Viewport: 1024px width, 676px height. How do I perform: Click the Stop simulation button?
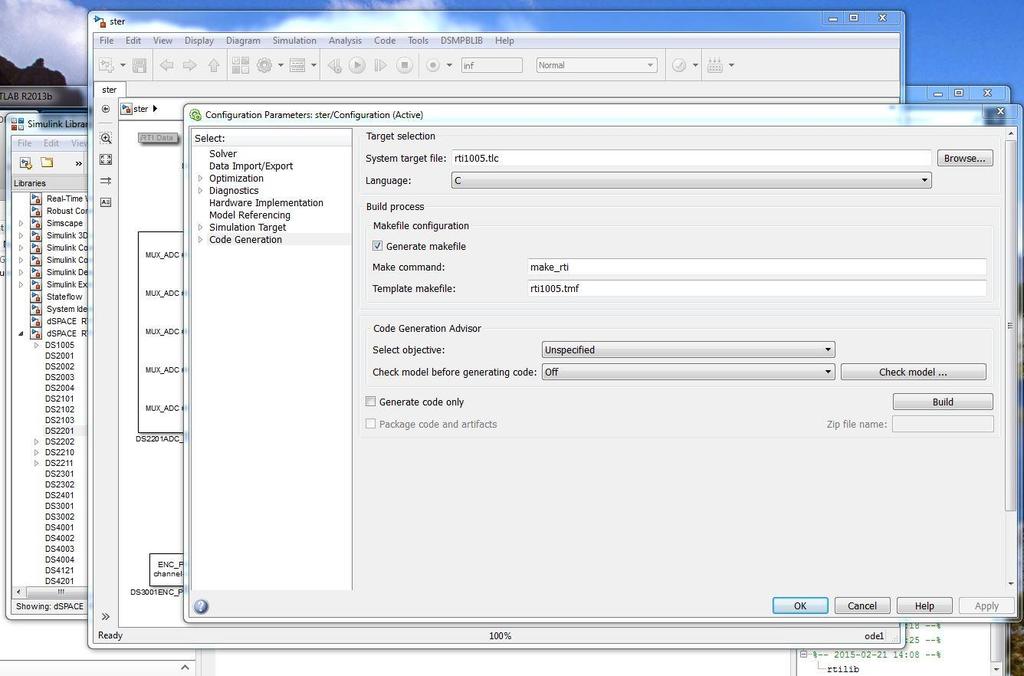click(405, 65)
